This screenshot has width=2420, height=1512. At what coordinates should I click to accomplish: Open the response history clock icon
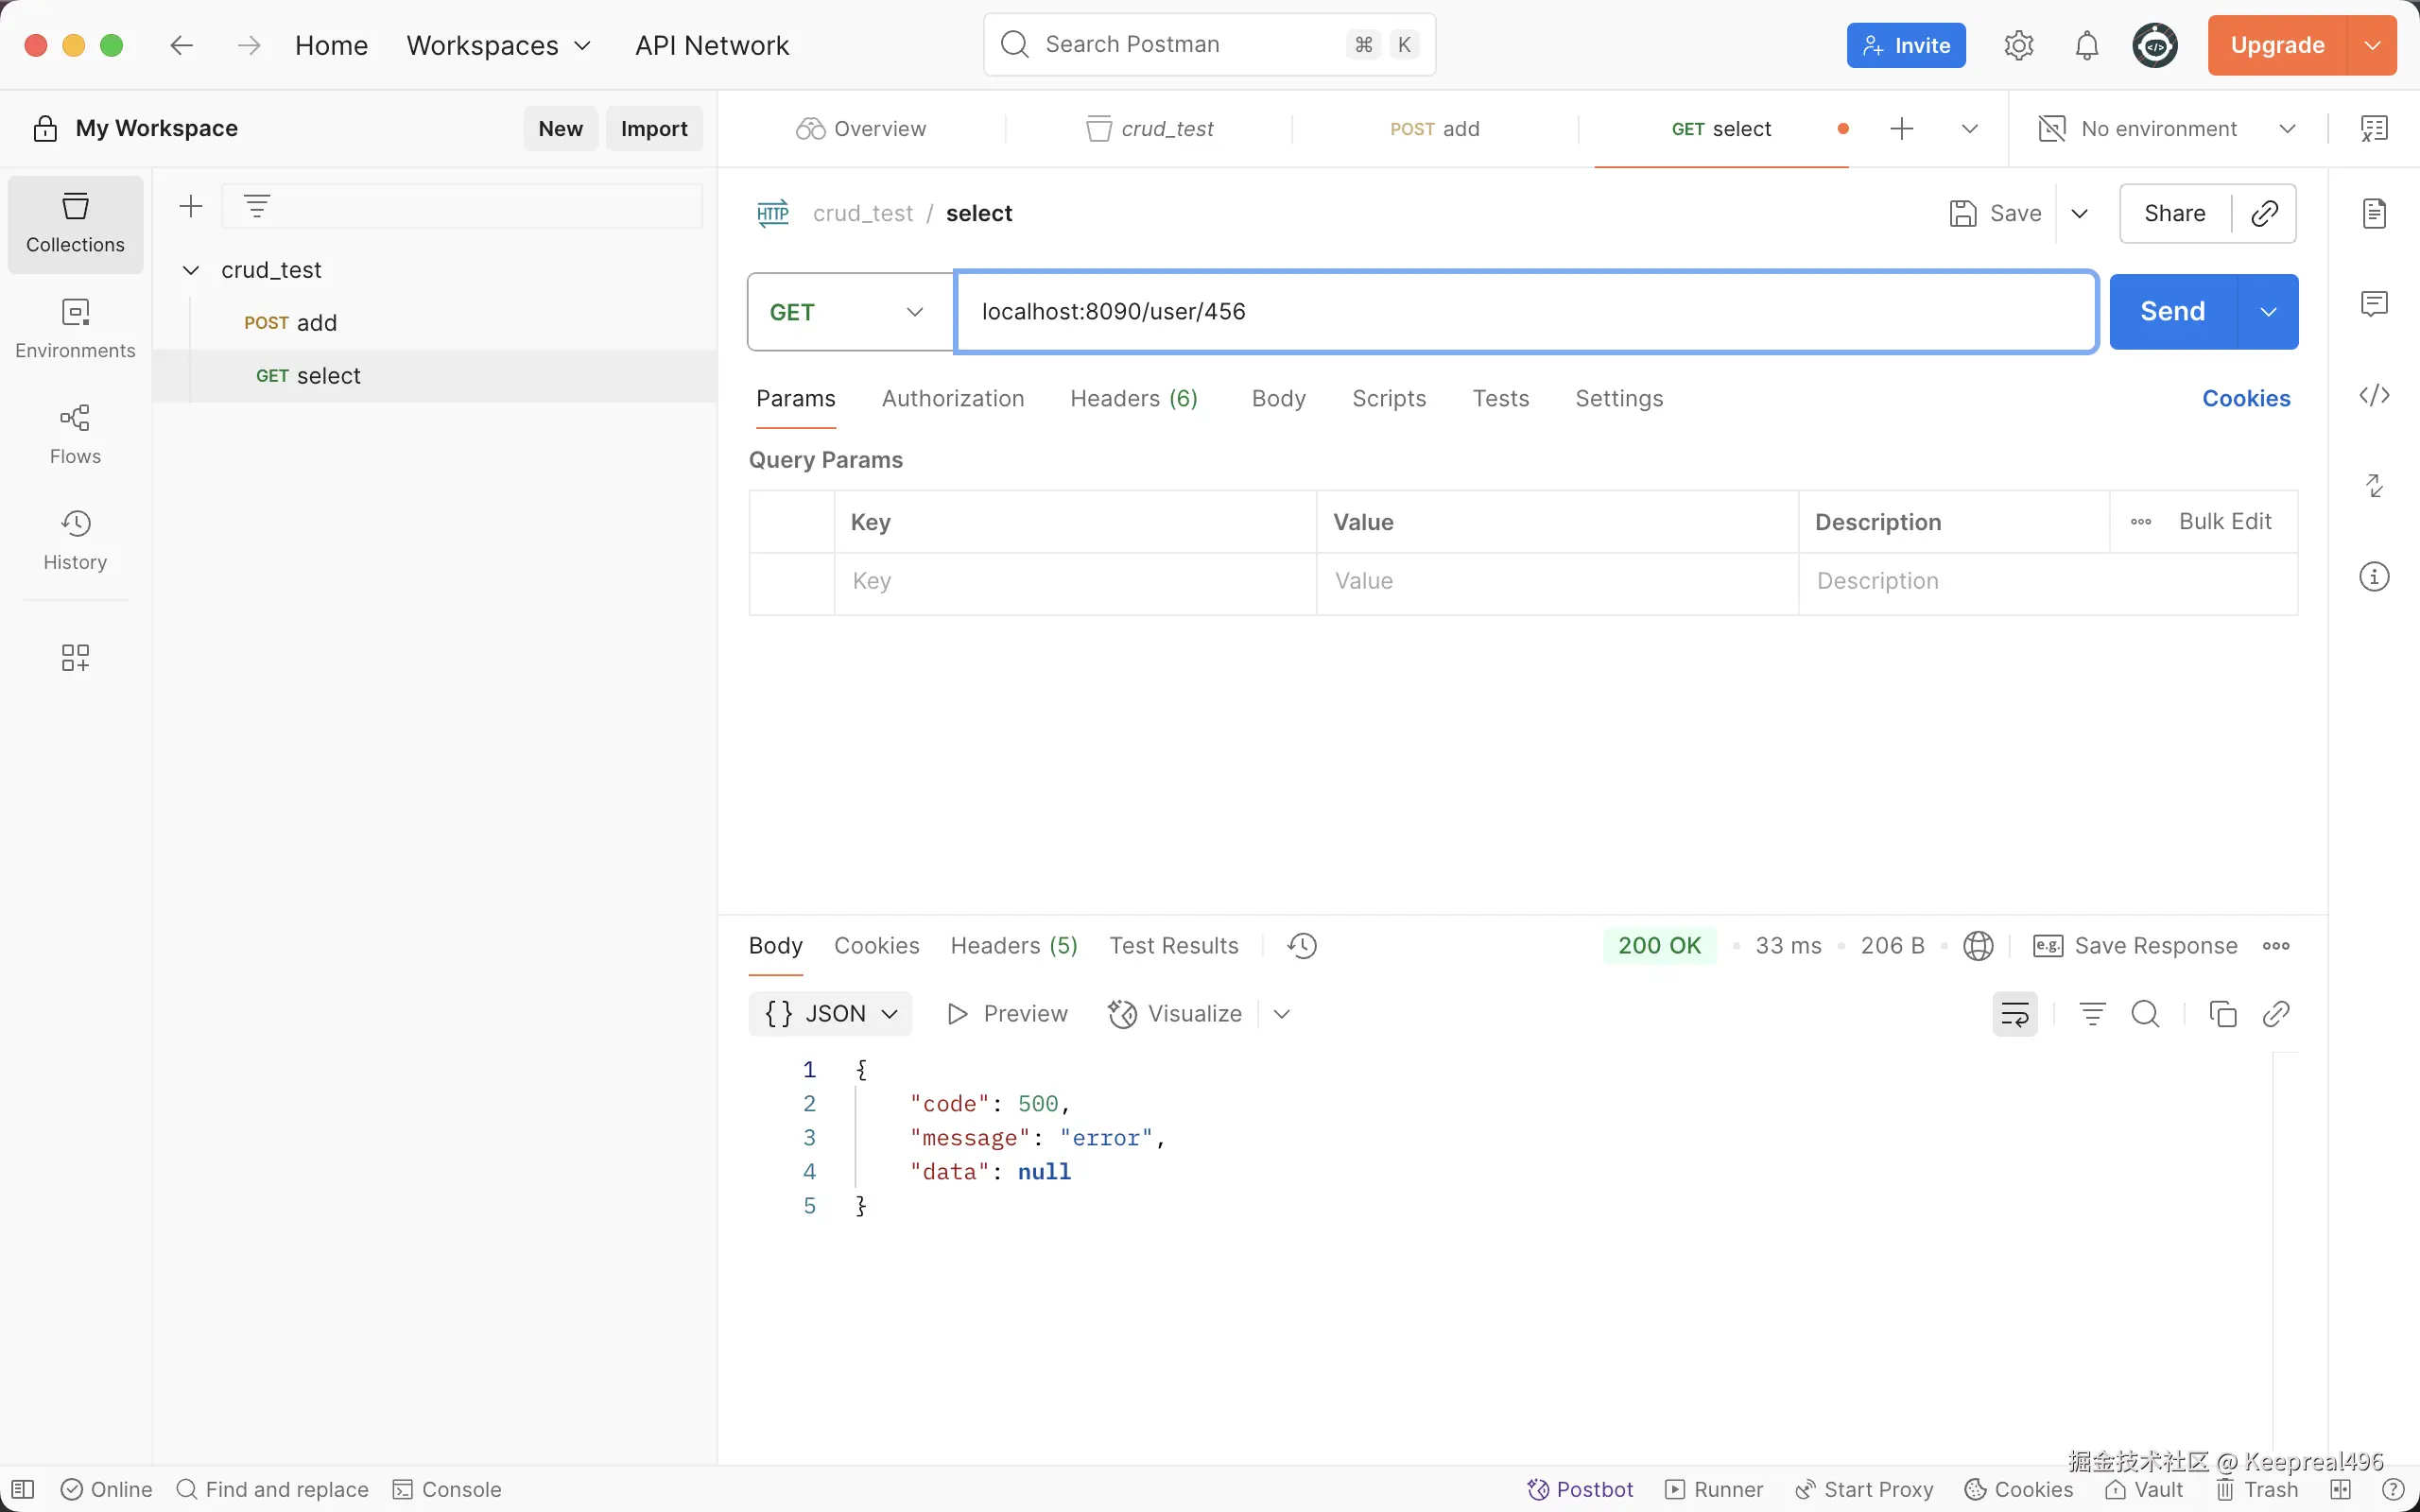tap(1302, 946)
